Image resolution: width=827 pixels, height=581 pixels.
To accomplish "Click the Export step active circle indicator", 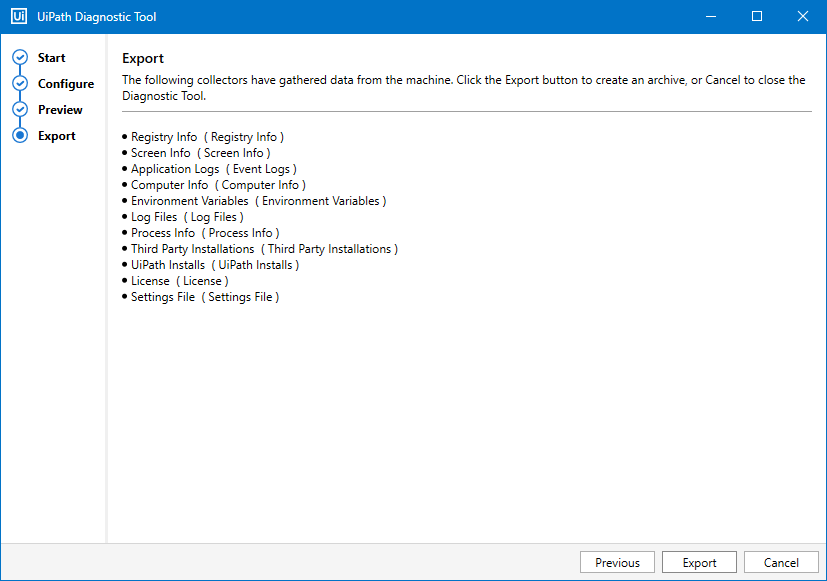I will pyautogui.click(x=20, y=136).
